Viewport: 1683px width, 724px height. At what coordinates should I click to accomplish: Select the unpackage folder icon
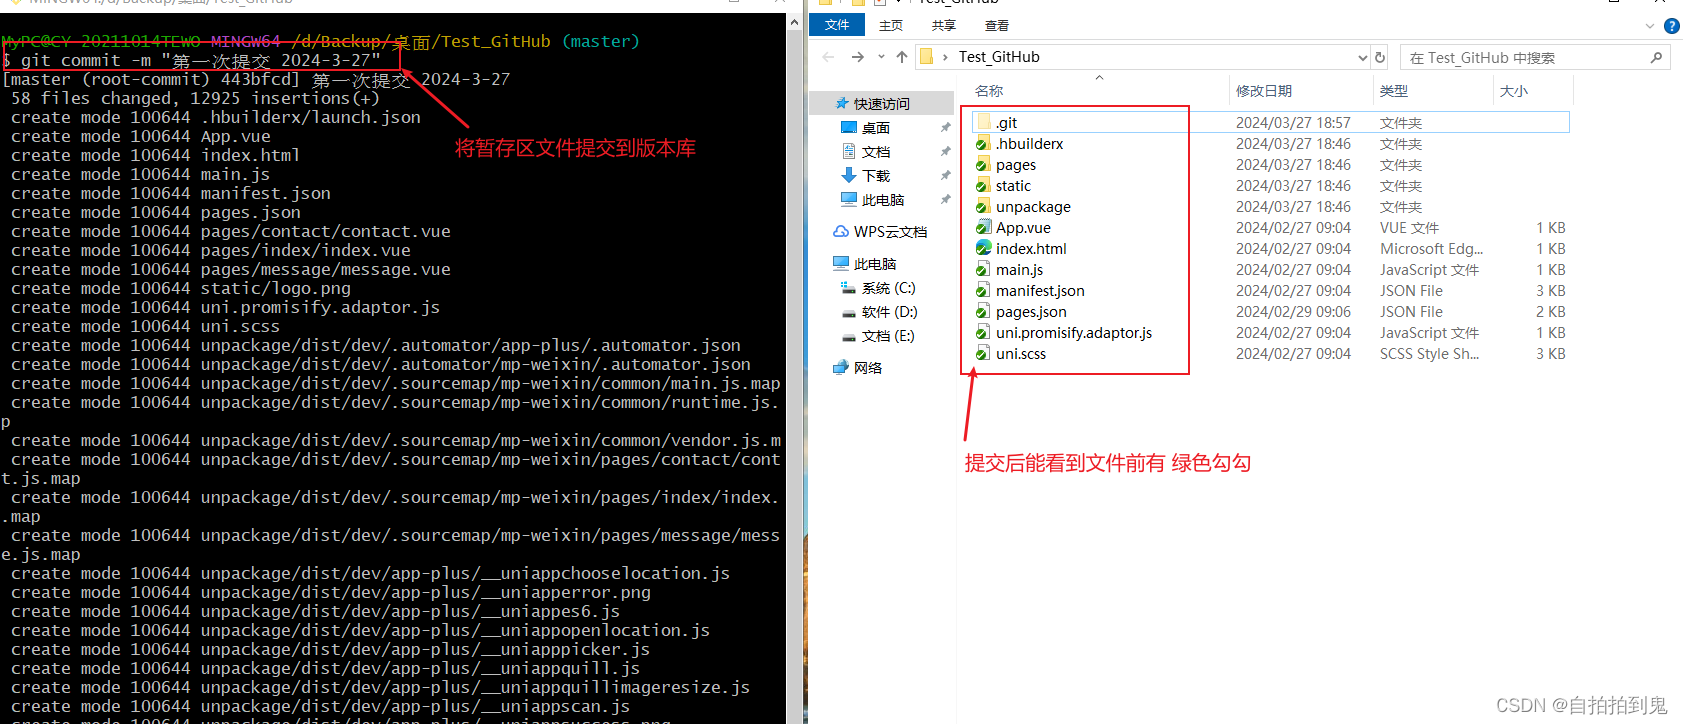pyautogui.click(x=983, y=206)
